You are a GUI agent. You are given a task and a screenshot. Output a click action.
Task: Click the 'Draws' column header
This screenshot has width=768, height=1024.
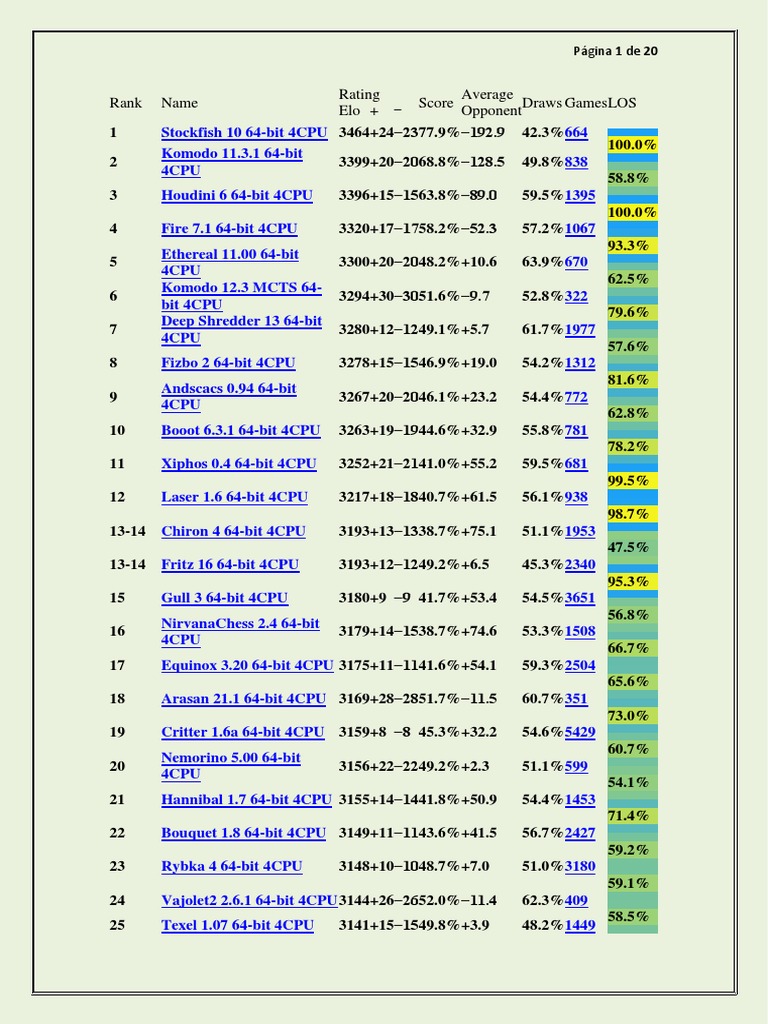click(542, 103)
